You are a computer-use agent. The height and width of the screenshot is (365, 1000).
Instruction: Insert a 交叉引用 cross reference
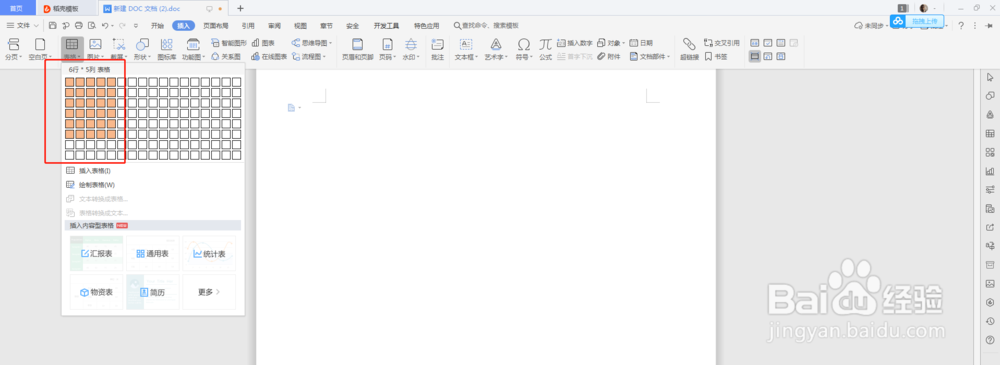click(721, 43)
